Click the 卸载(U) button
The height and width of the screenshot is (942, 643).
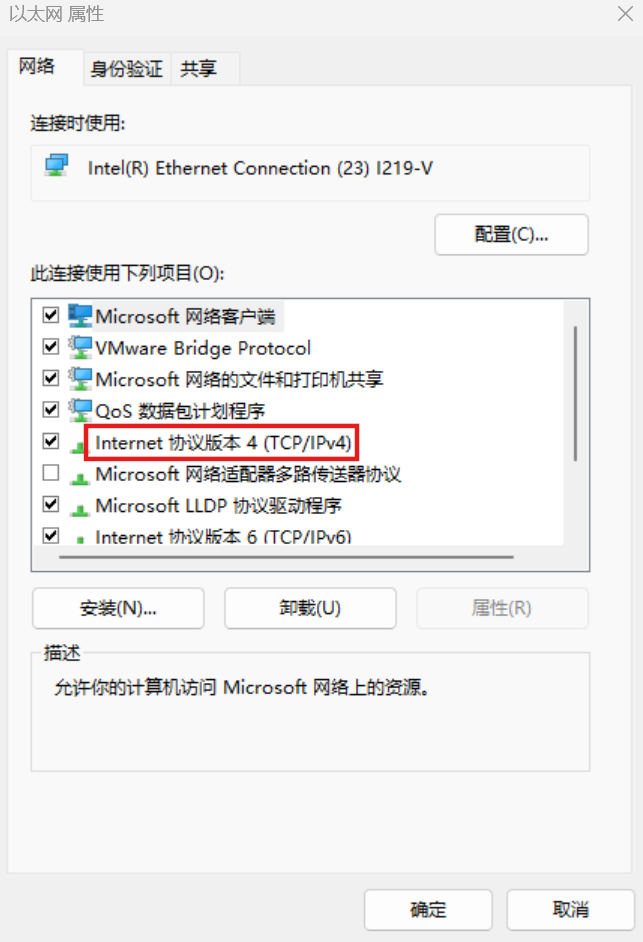(310, 608)
